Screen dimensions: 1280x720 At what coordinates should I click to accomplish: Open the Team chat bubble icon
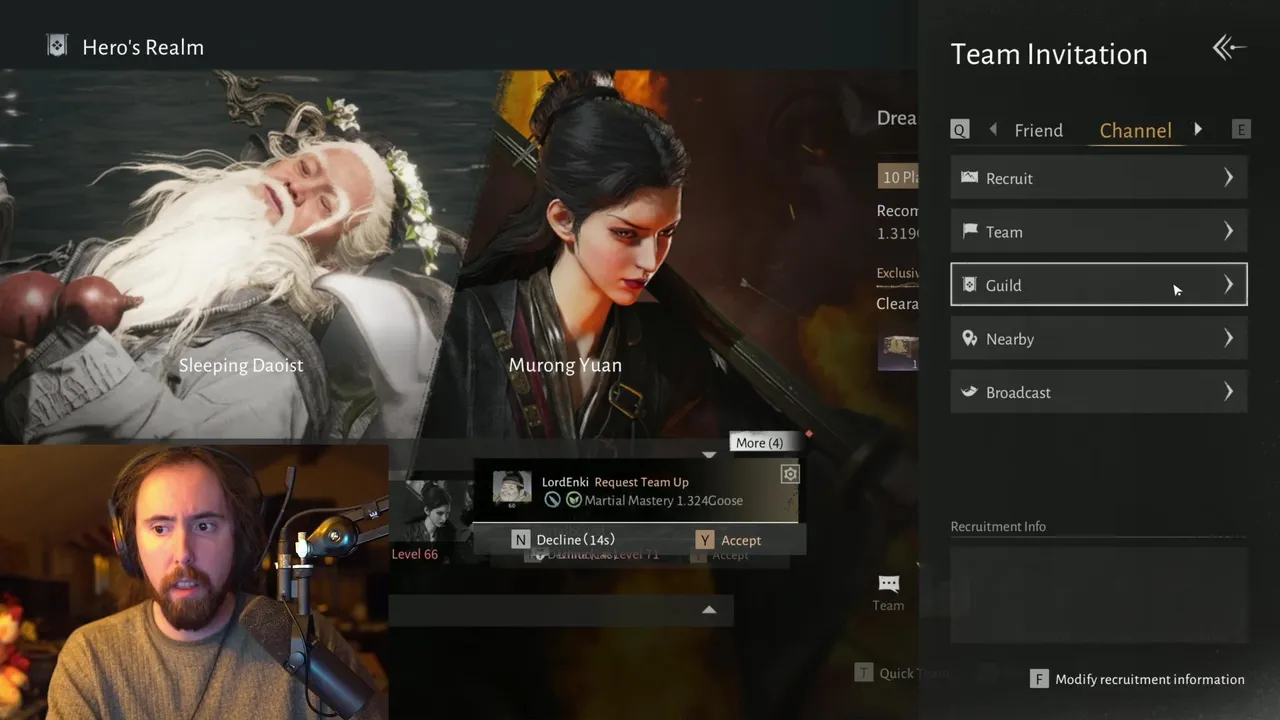[x=888, y=584]
